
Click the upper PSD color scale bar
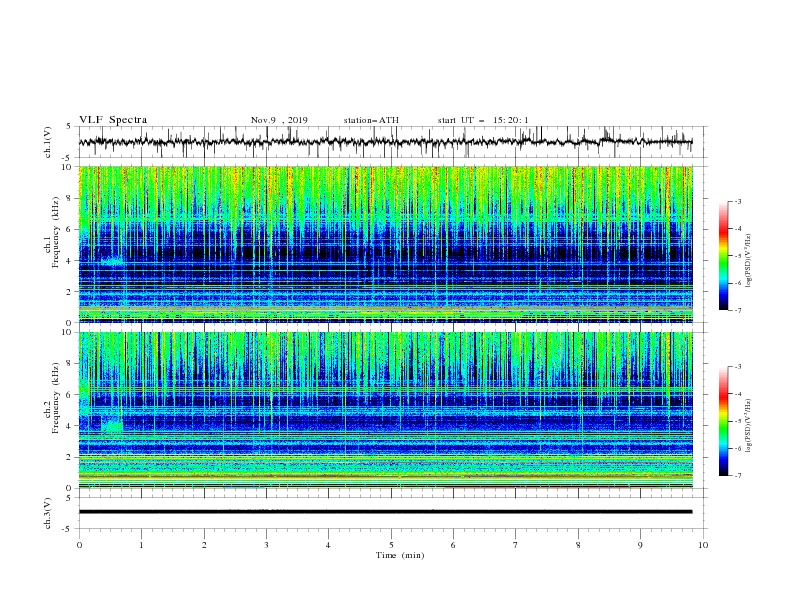(x=724, y=256)
